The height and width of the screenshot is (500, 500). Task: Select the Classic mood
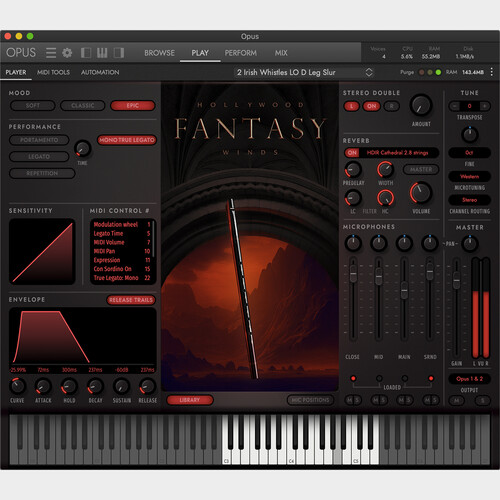(x=82, y=106)
